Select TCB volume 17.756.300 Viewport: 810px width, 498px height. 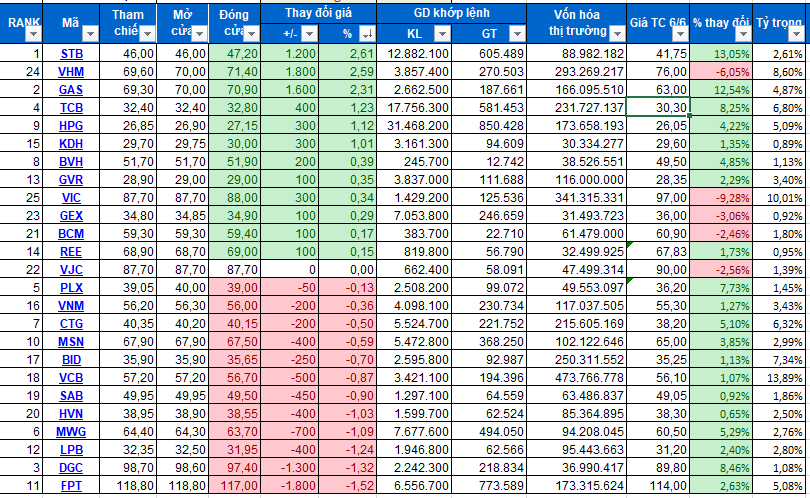(x=414, y=108)
